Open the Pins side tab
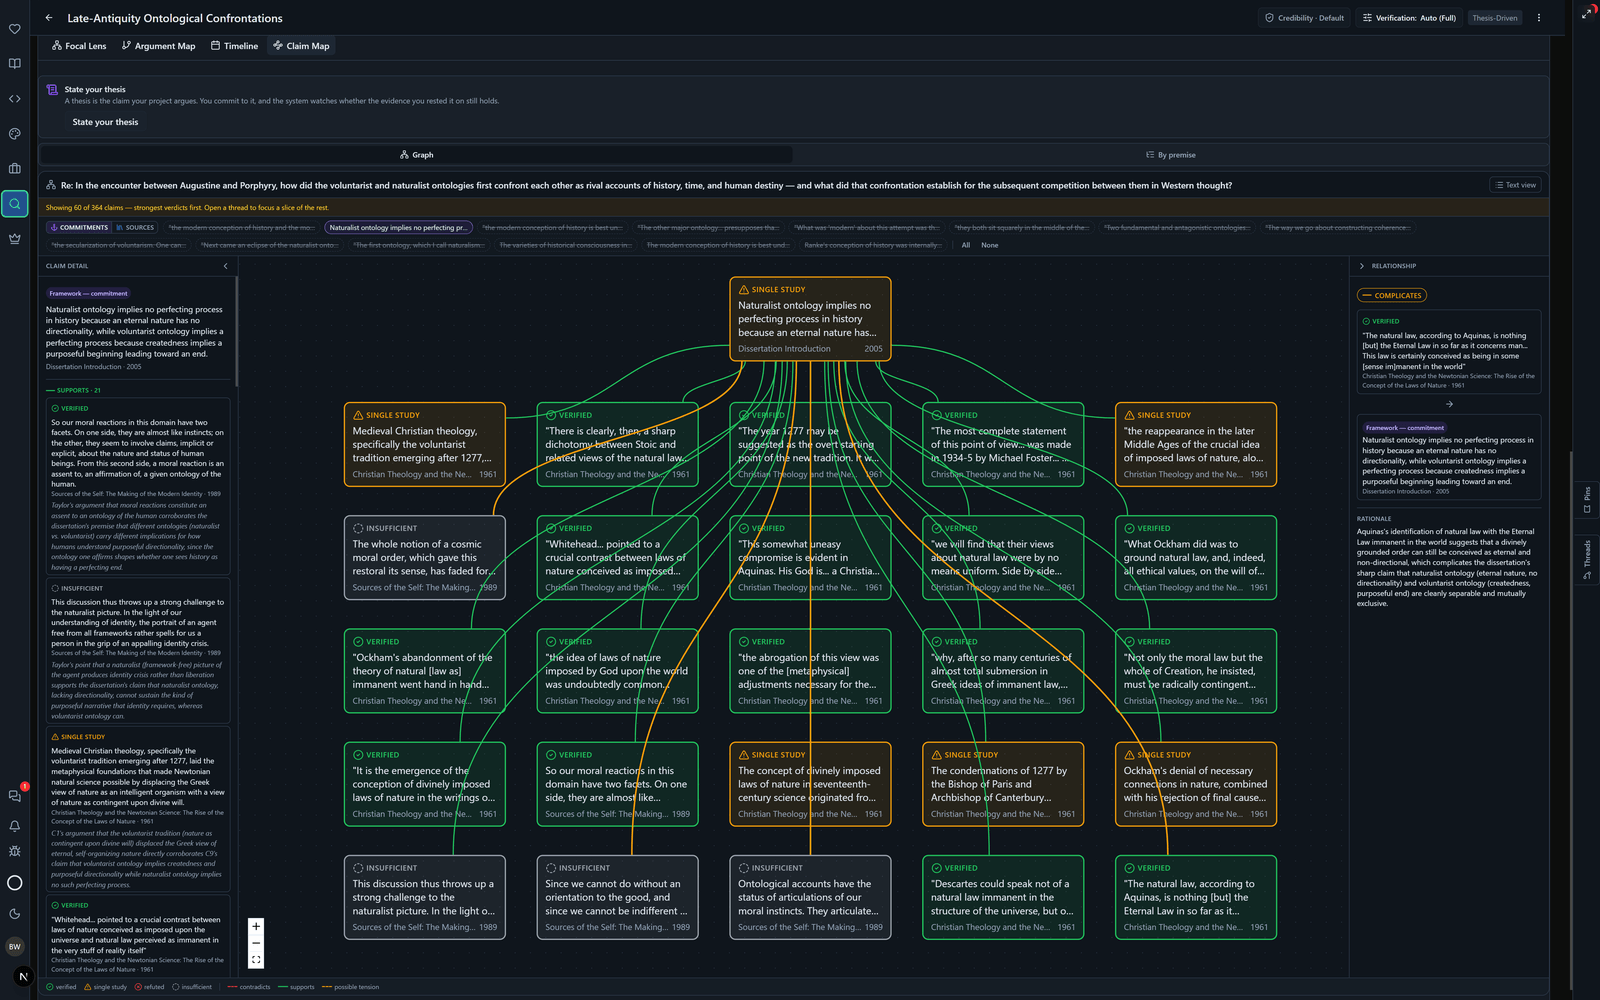Image resolution: width=1600 pixels, height=1000 pixels. (x=1587, y=499)
